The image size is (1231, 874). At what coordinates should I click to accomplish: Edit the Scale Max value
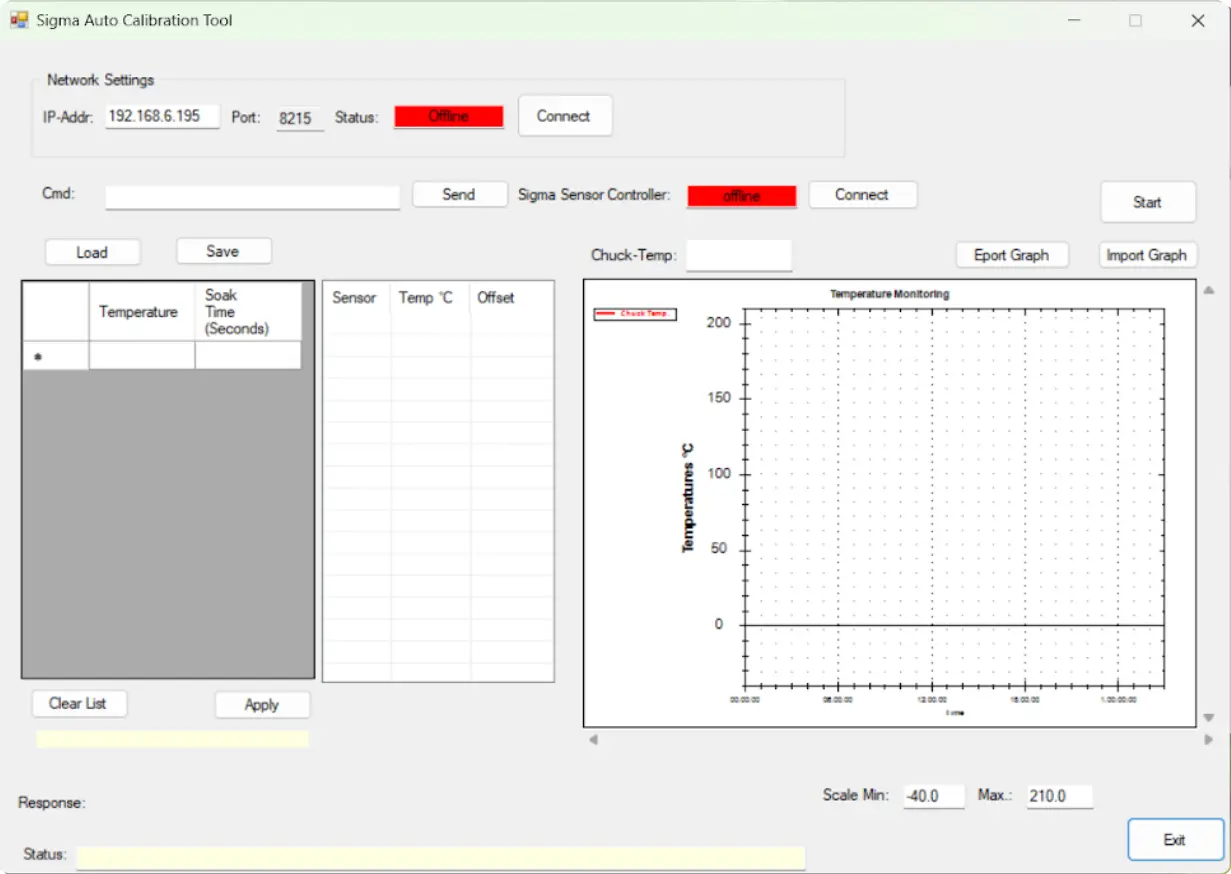point(1058,797)
